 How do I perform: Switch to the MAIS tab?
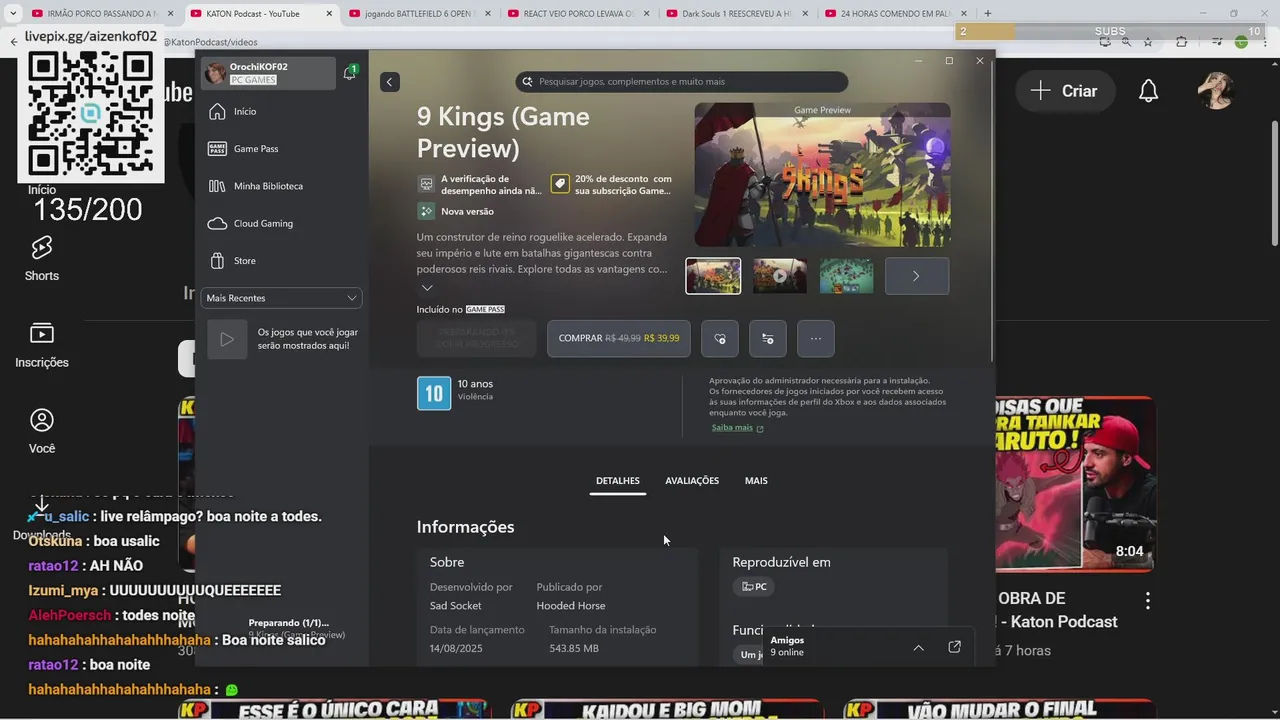(756, 481)
